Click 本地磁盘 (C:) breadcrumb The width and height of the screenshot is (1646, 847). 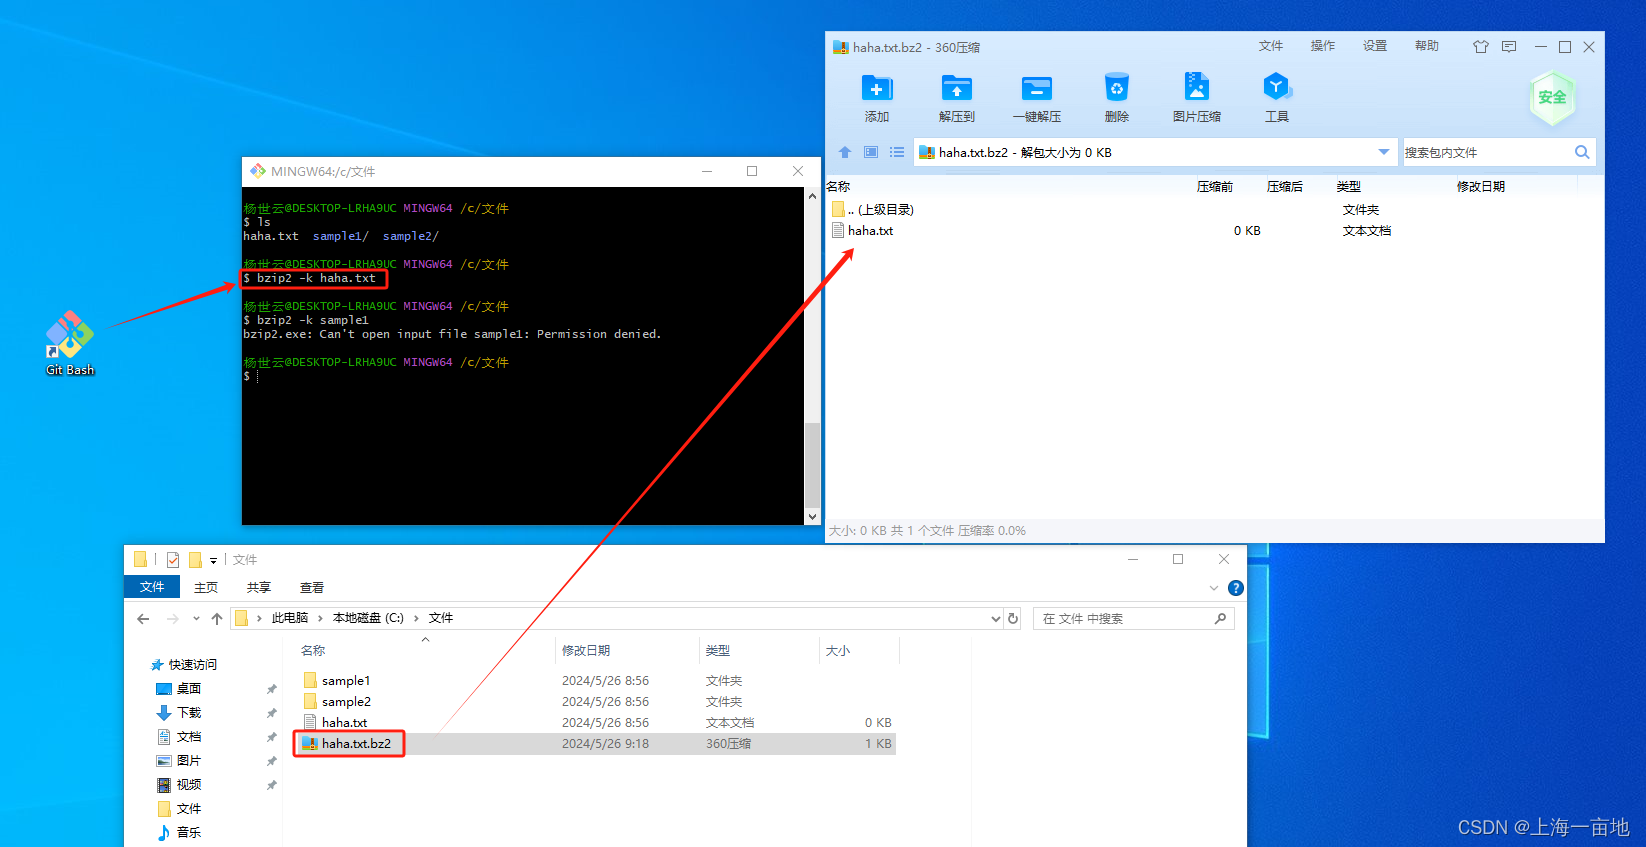[x=368, y=618]
